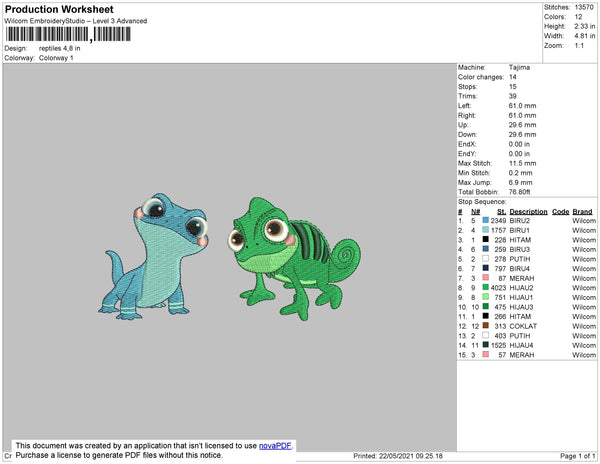Viewport: 600px width, 464px height.
Task: Click the Trims value 39
Action: (513, 96)
